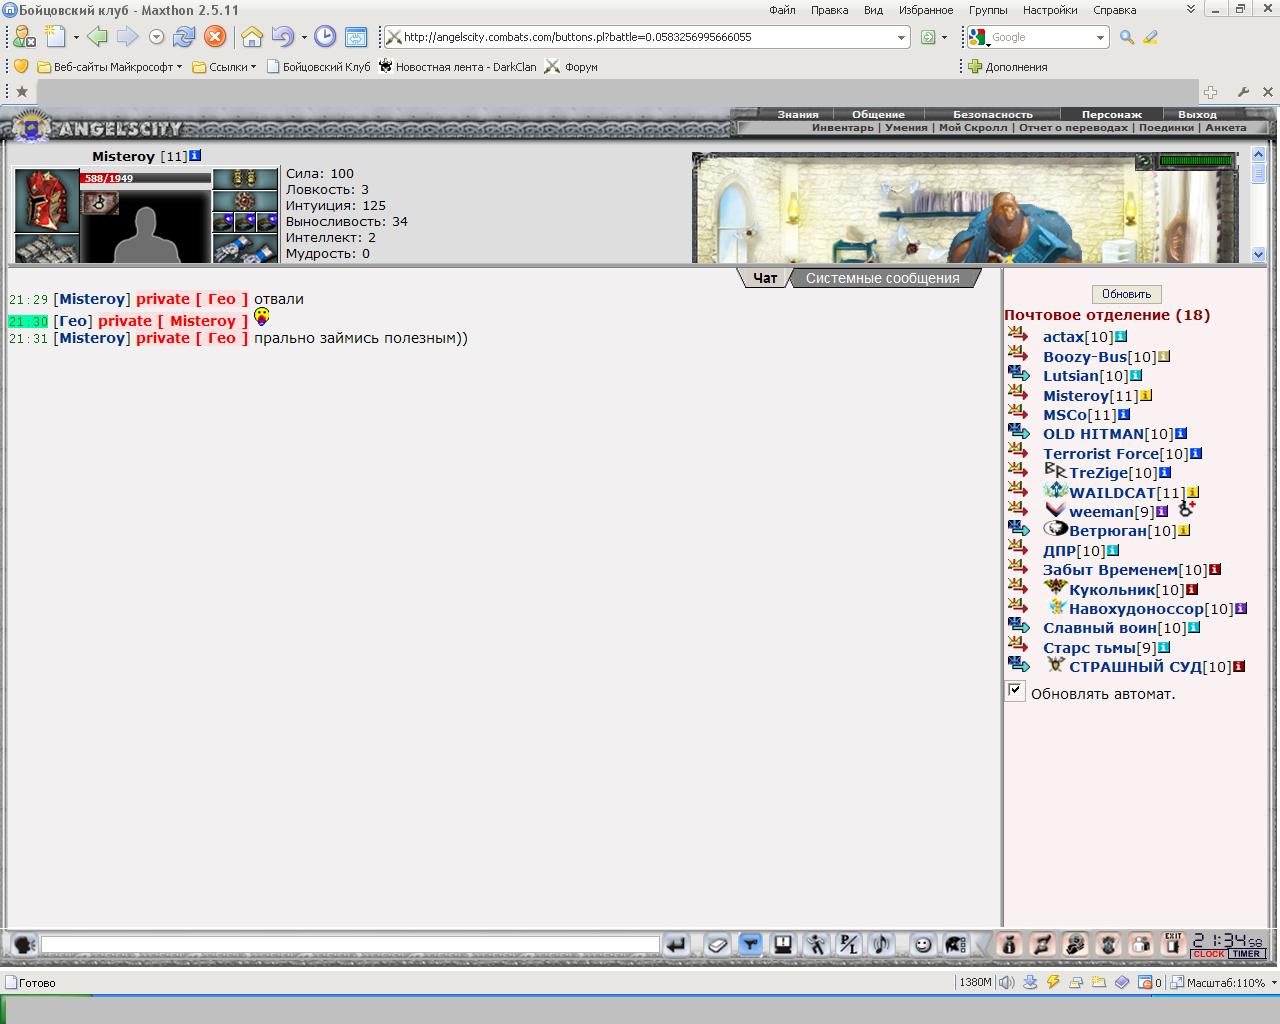Open the Go button dropdown arrow

944,37
